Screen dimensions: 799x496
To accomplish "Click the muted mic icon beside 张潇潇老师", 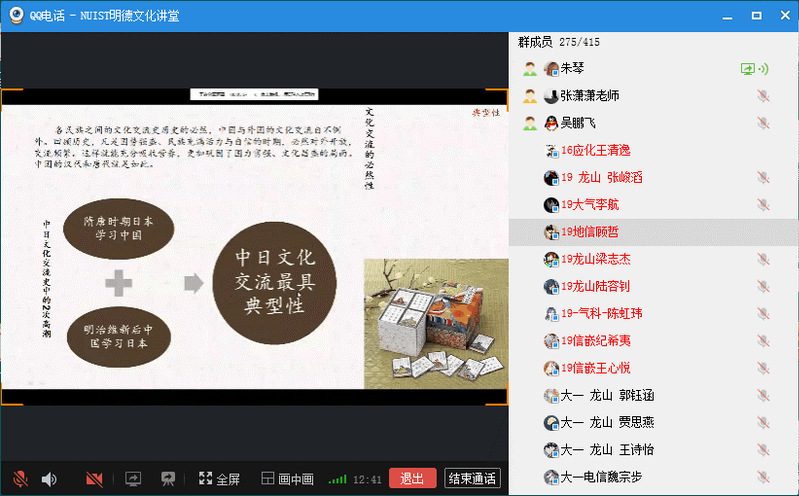I will click(763, 96).
